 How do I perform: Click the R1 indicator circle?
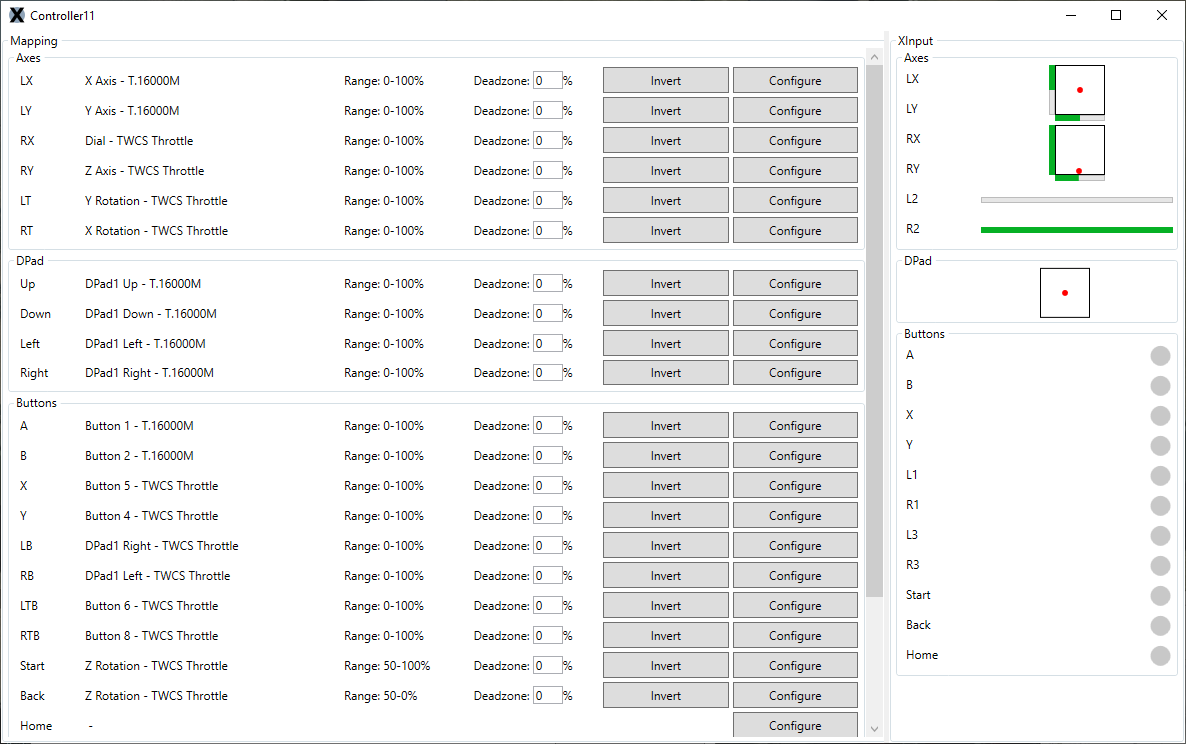pos(1160,505)
